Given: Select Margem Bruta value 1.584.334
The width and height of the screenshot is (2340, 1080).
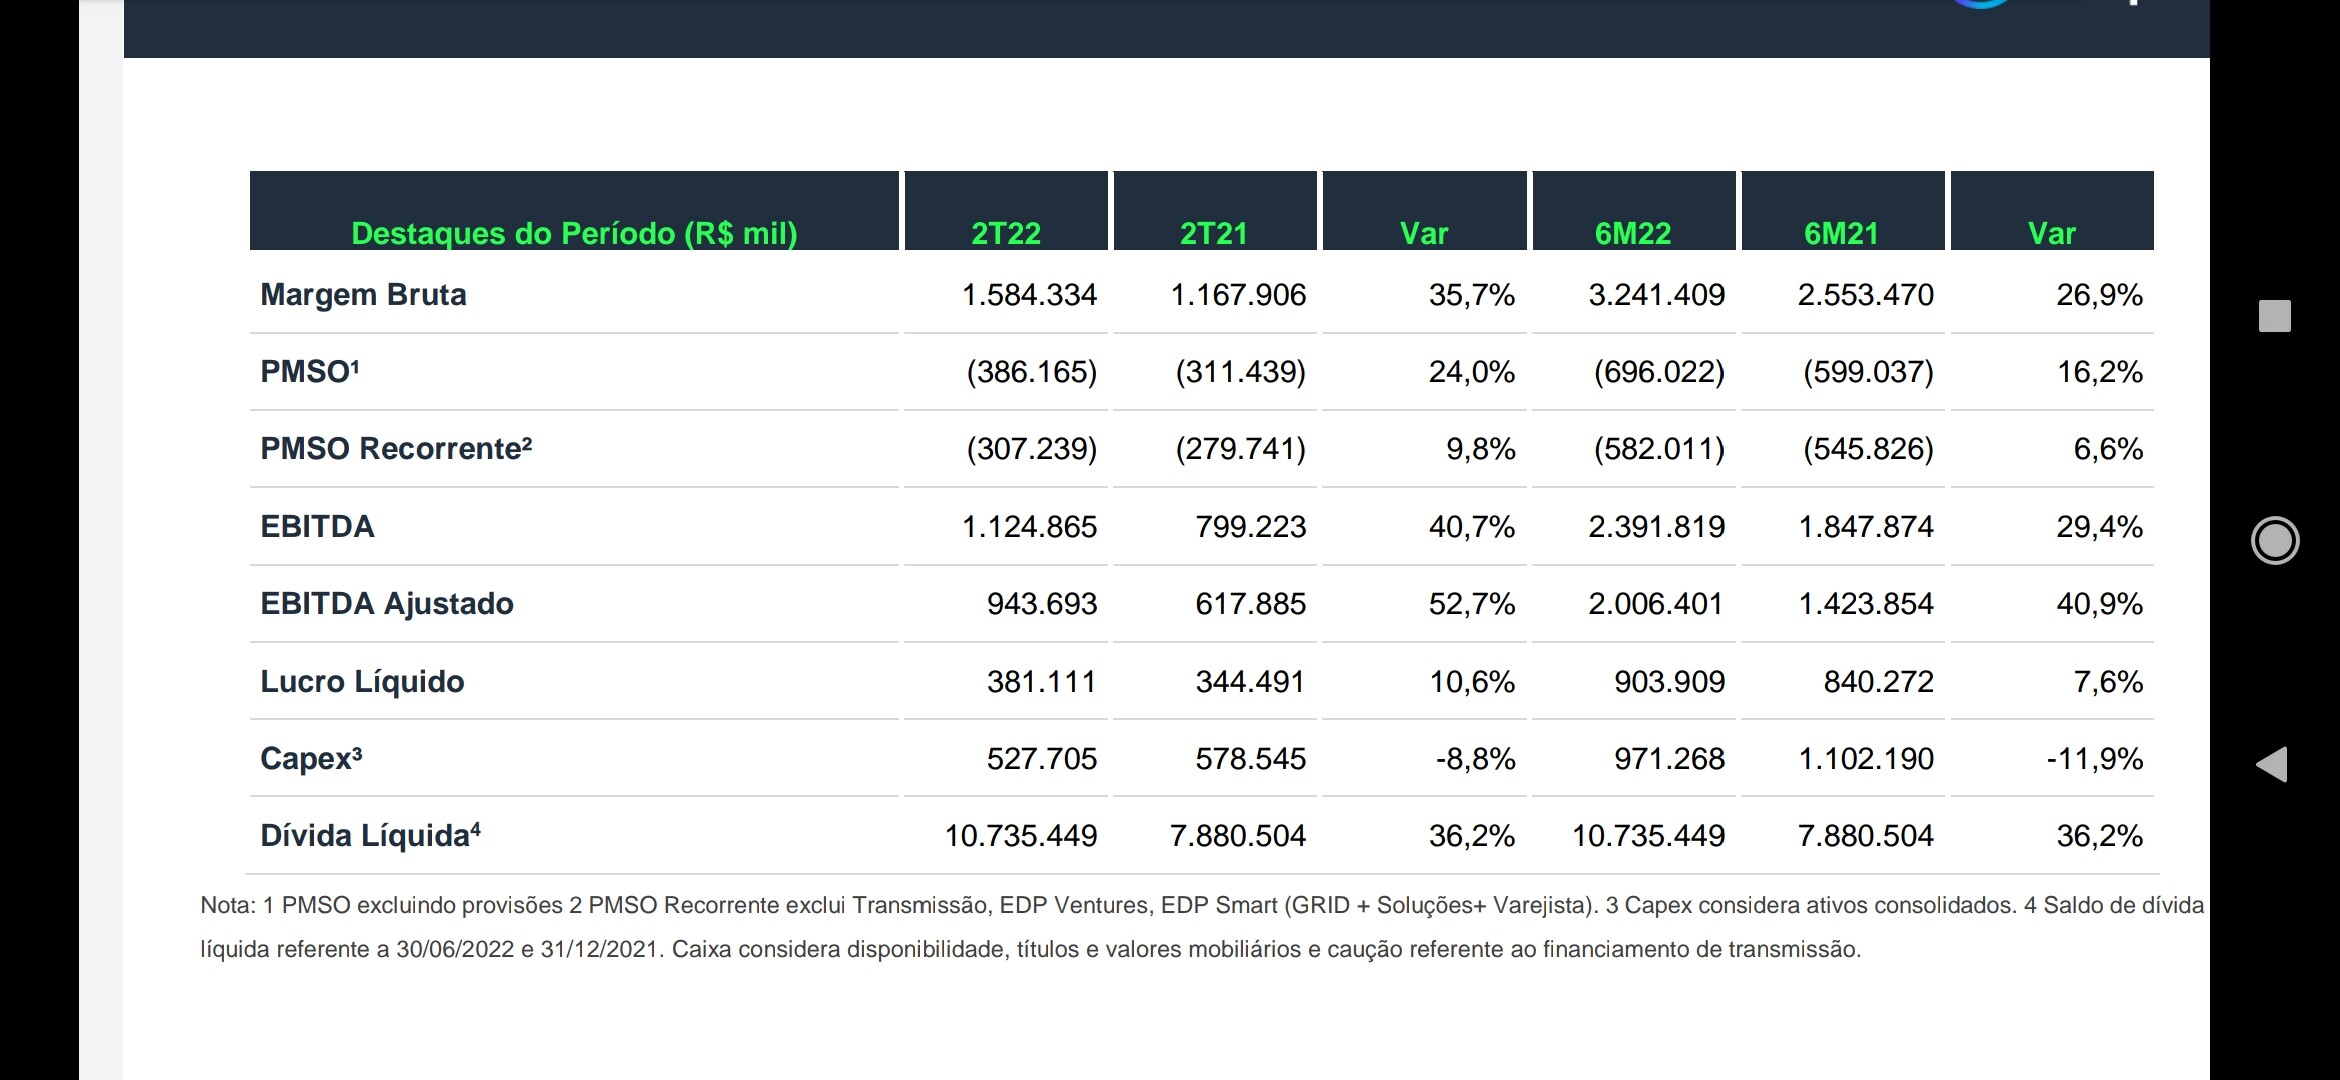Looking at the screenshot, I should (1029, 295).
